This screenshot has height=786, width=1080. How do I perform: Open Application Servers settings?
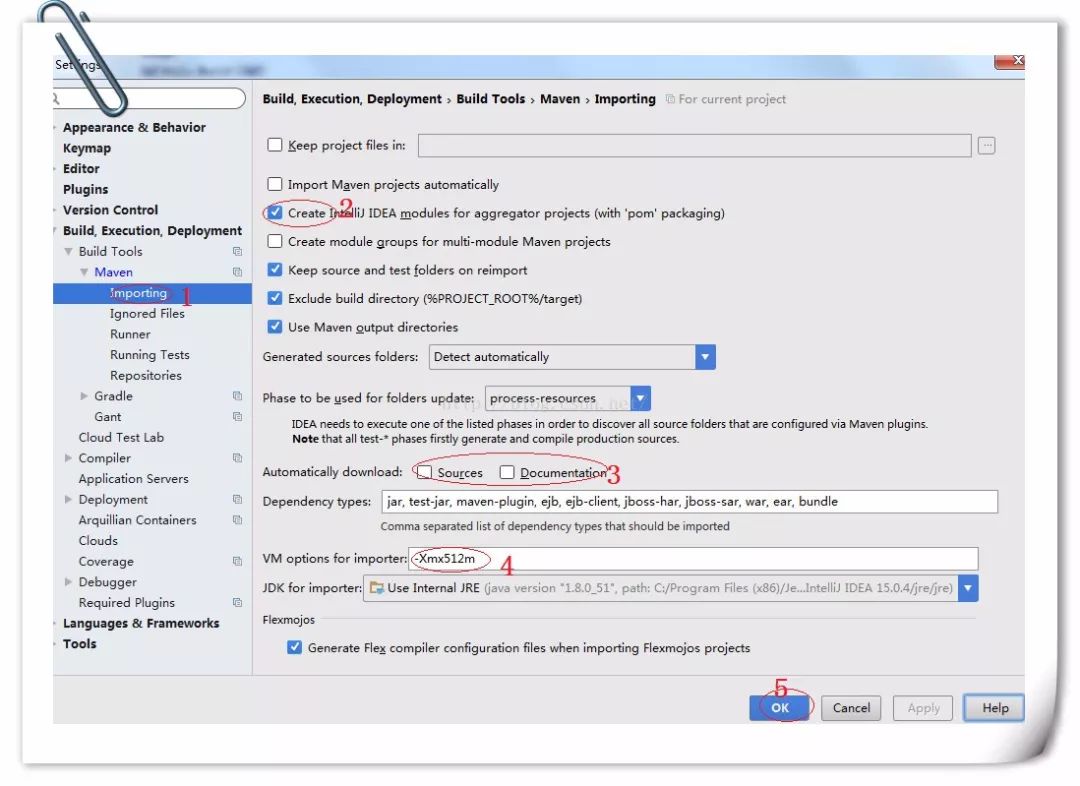pos(134,479)
